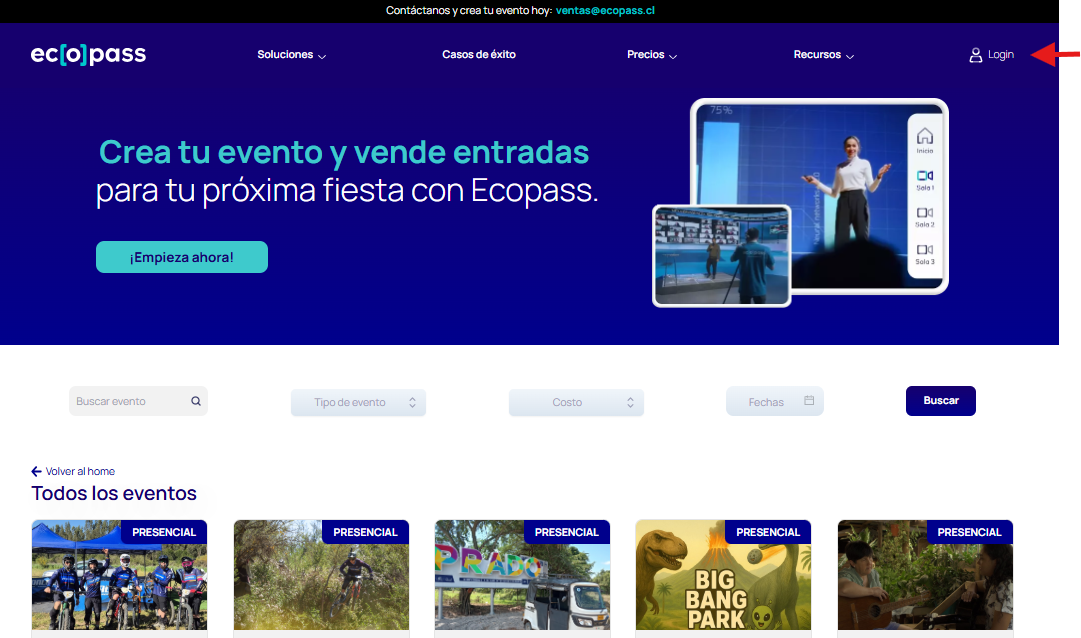Viewport: 1081px width, 638px height.
Task: Click the Buscar button
Action: (x=941, y=401)
